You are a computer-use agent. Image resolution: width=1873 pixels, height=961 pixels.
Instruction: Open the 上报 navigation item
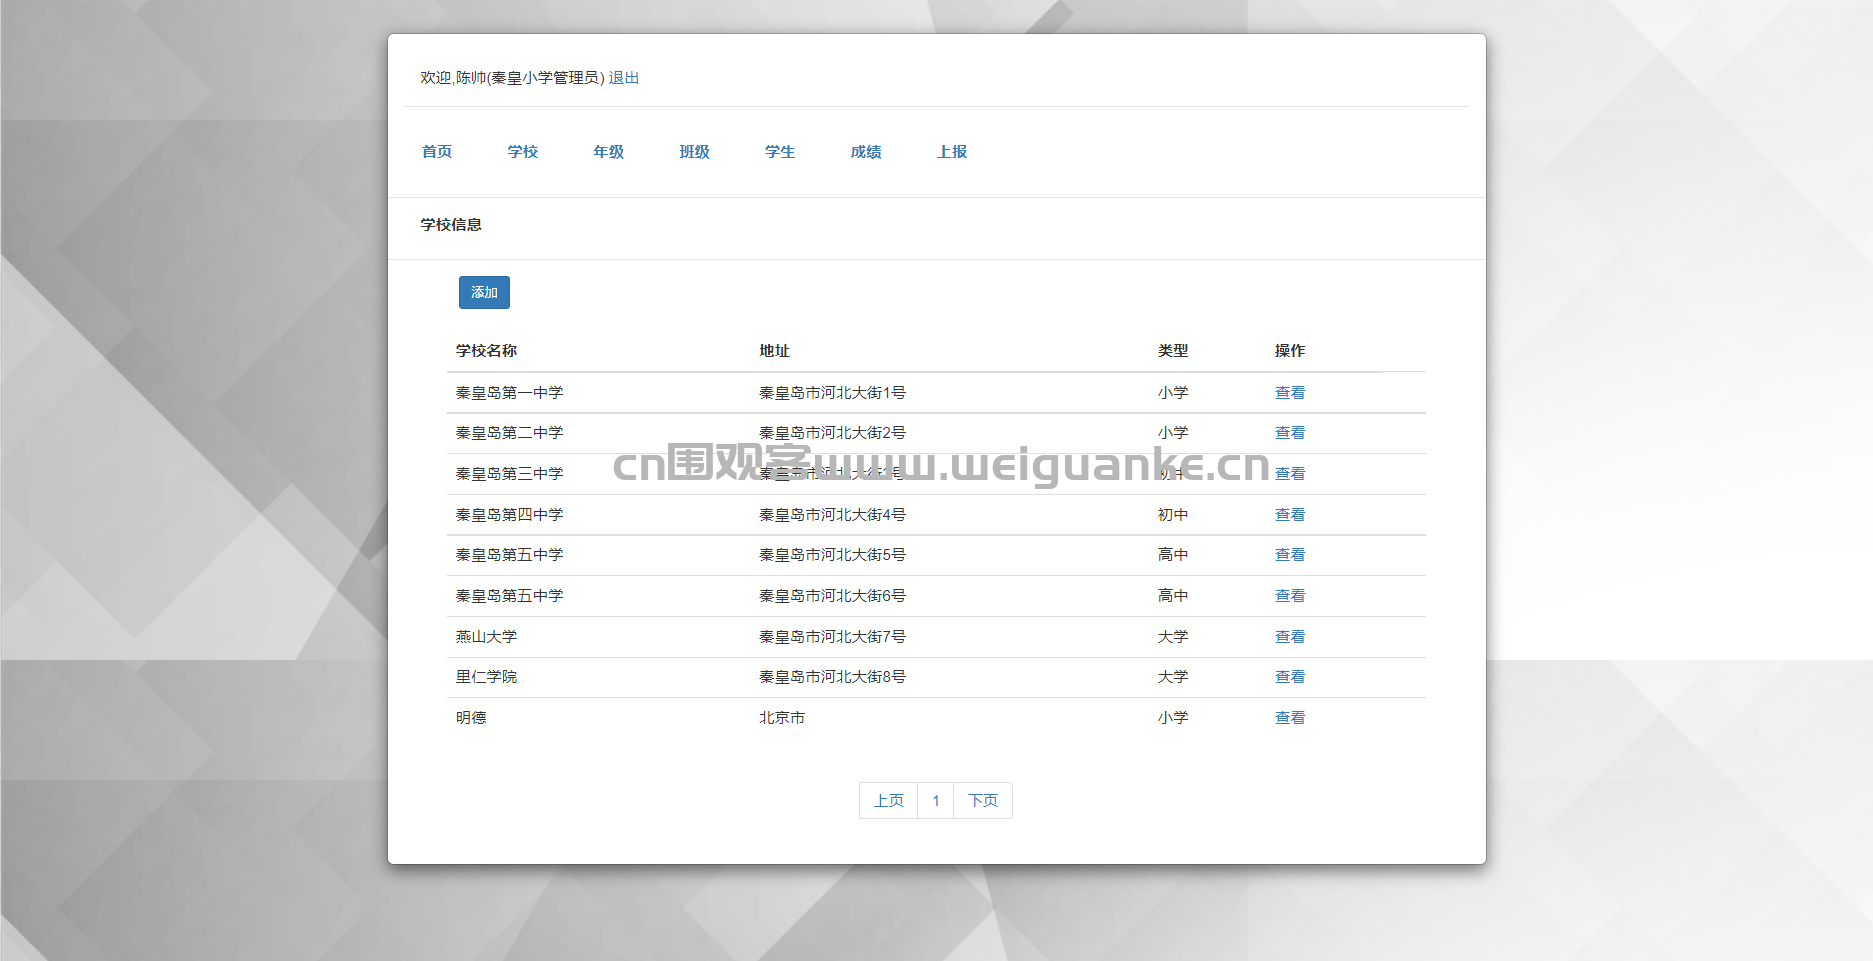[x=952, y=152]
